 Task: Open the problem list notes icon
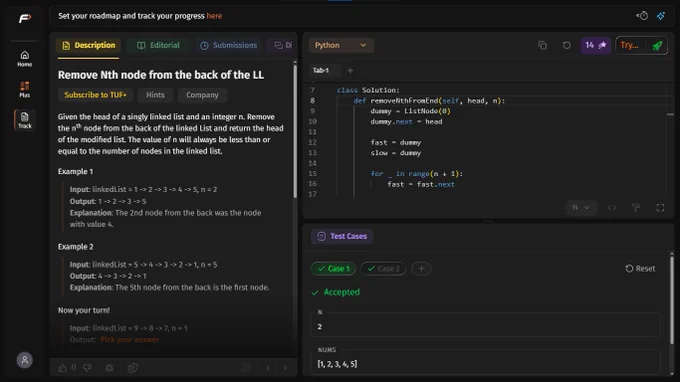point(246,368)
